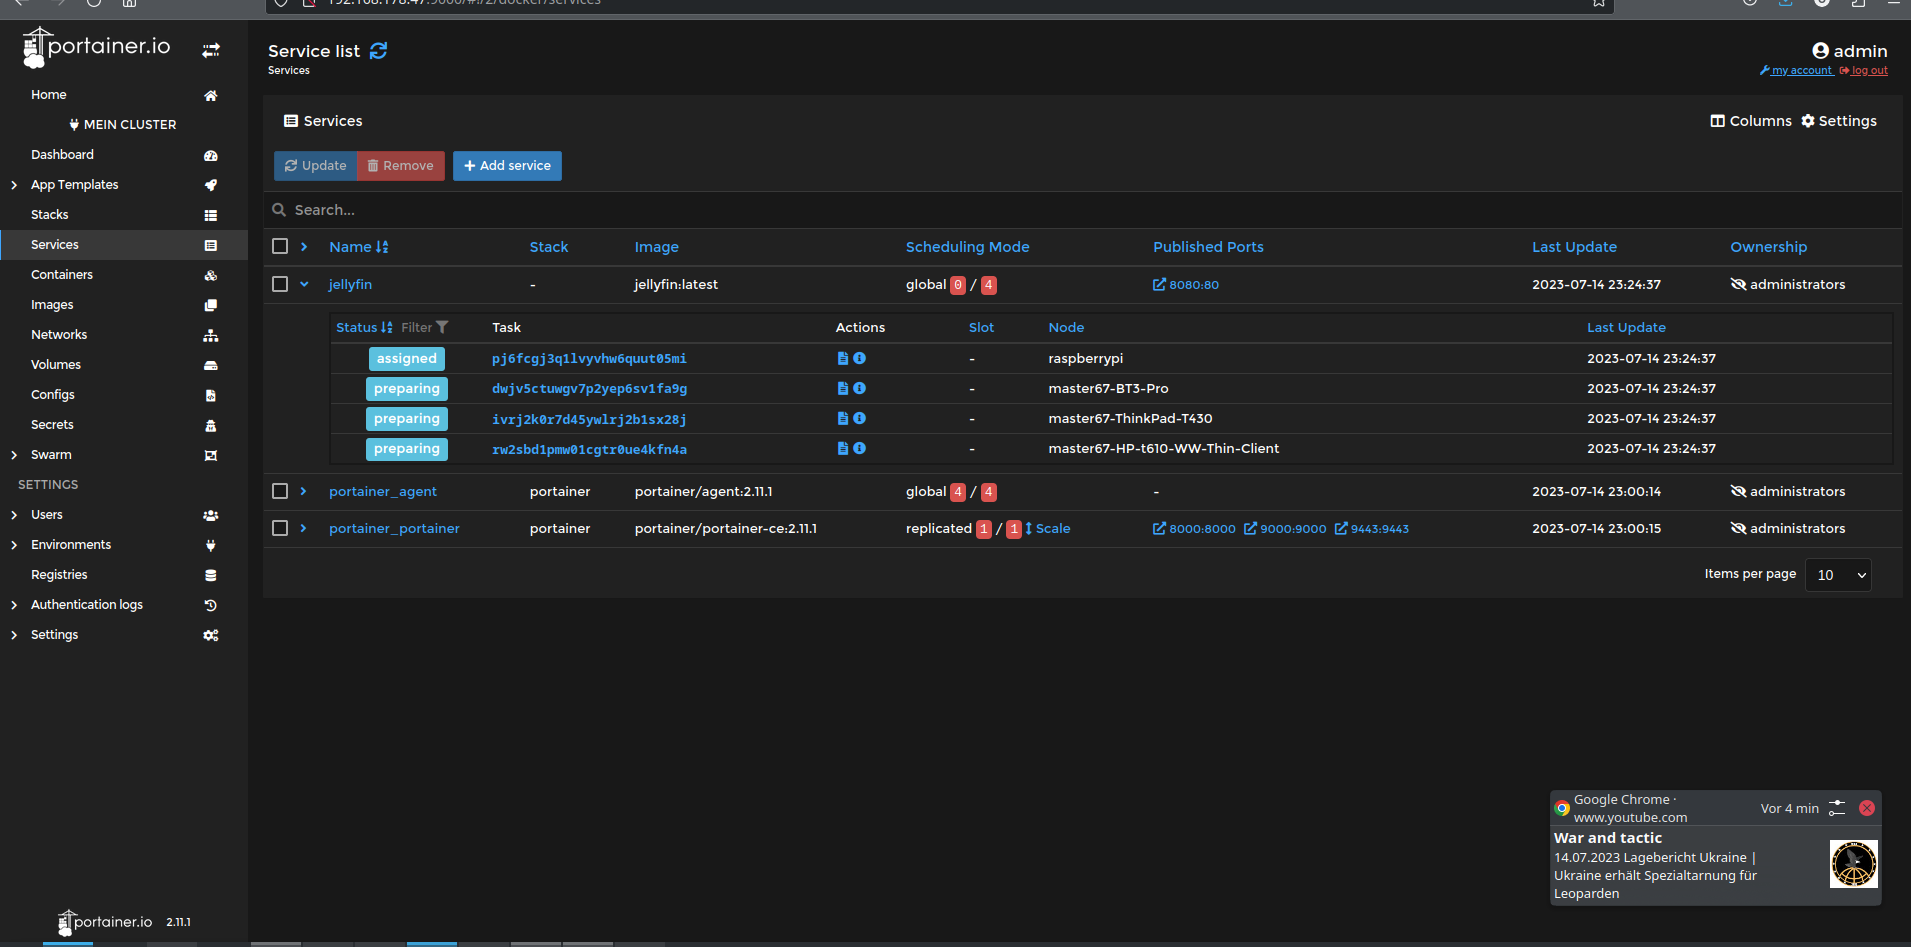
Task: Expand the App Templates sidebar section
Action: tap(14, 185)
